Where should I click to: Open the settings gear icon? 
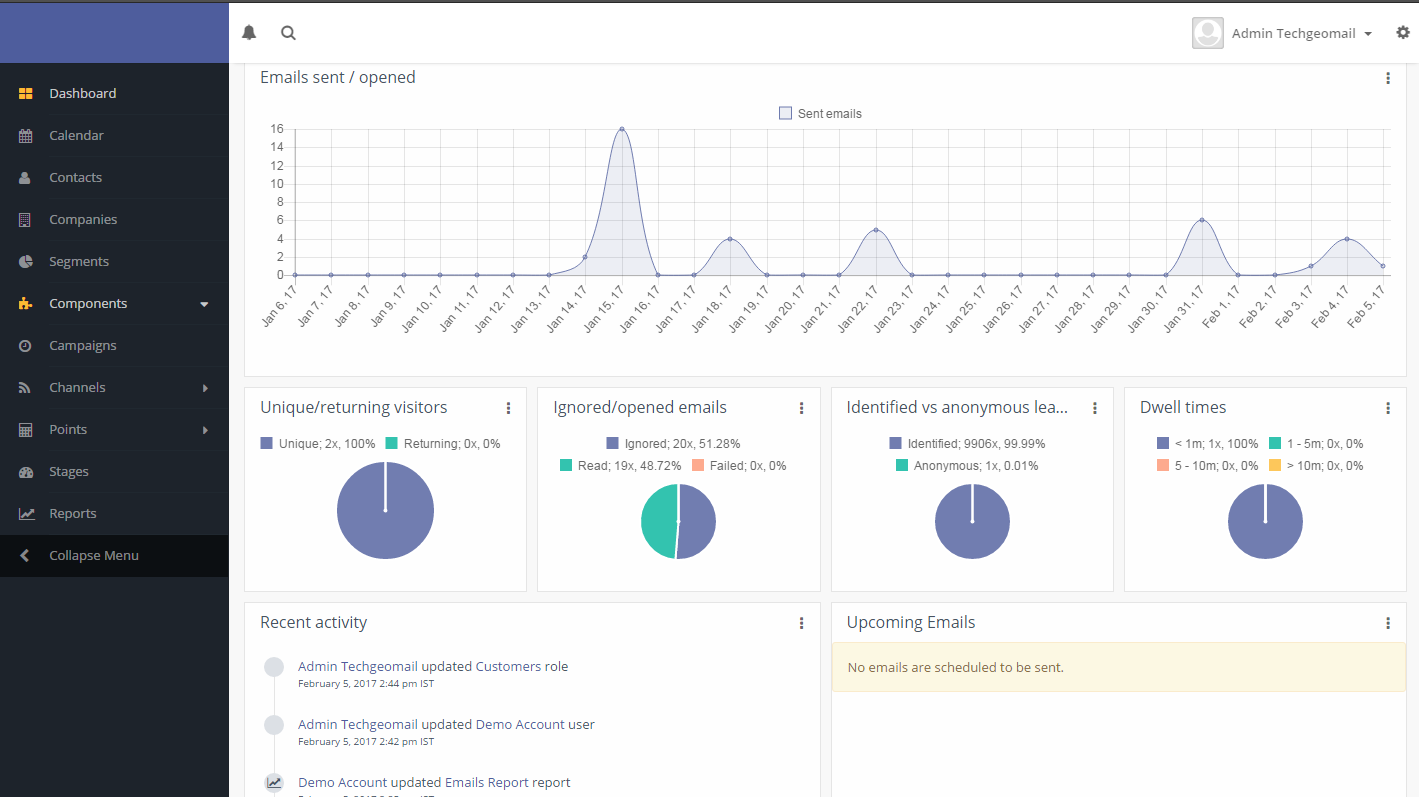[x=1403, y=33]
